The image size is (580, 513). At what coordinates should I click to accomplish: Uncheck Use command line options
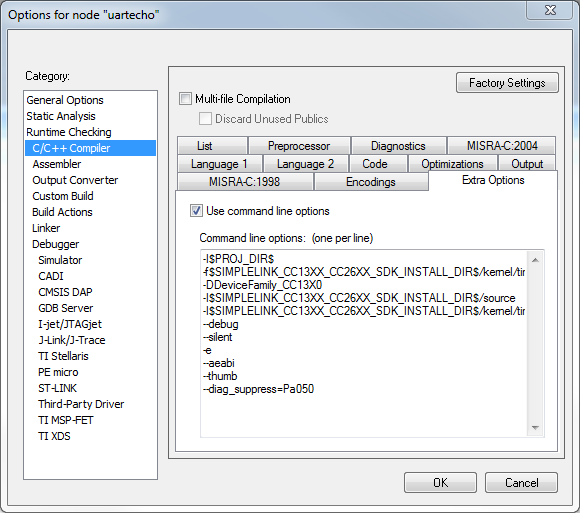click(196, 211)
